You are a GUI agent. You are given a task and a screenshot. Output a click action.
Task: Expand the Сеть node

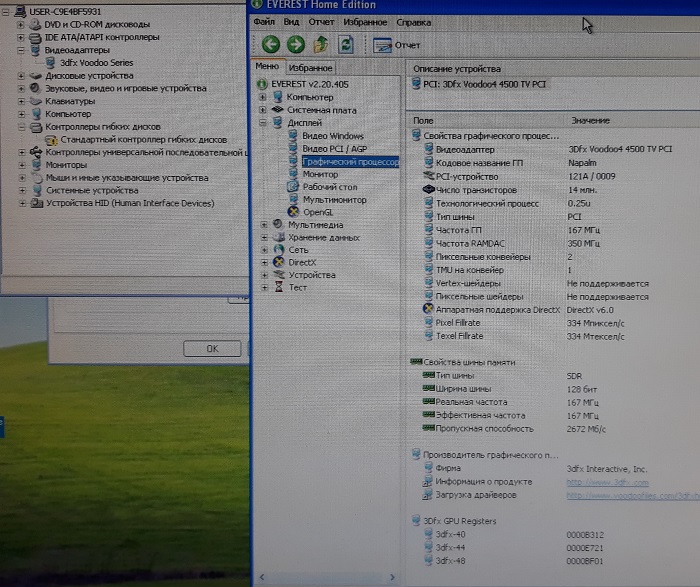point(264,250)
